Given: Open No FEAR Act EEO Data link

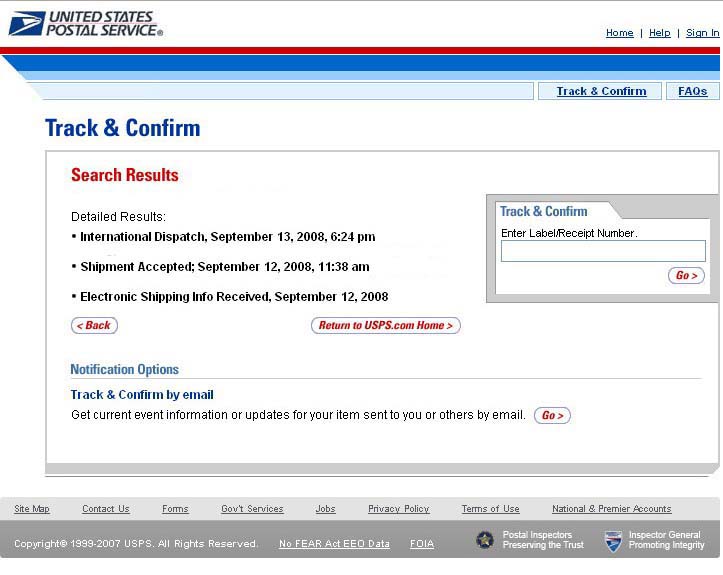Looking at the screenshot, I should click(334, 544).
